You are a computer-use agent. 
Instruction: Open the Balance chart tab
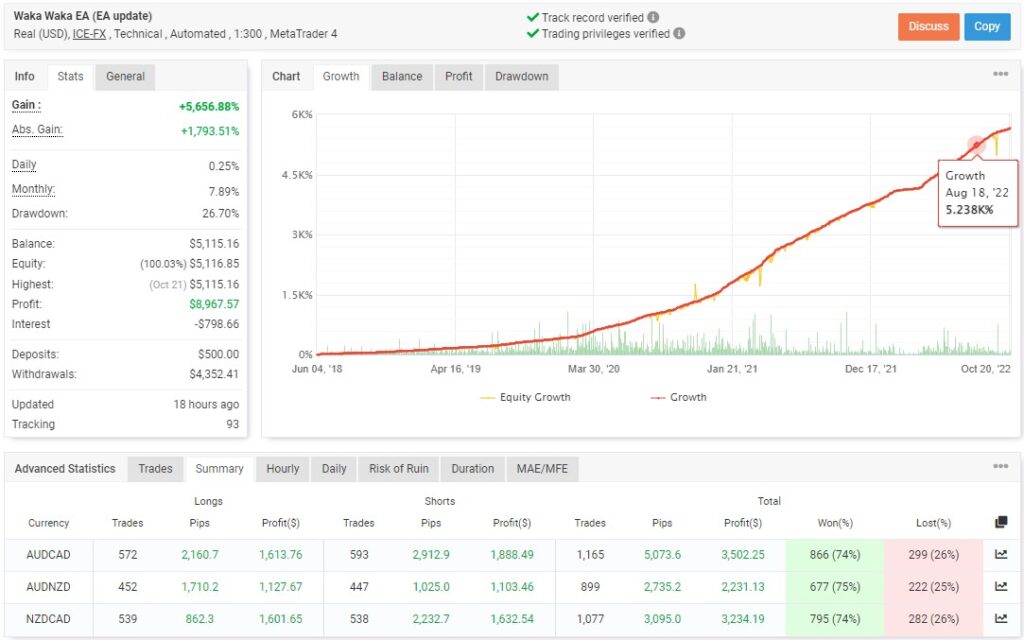[x=402, y=76]
